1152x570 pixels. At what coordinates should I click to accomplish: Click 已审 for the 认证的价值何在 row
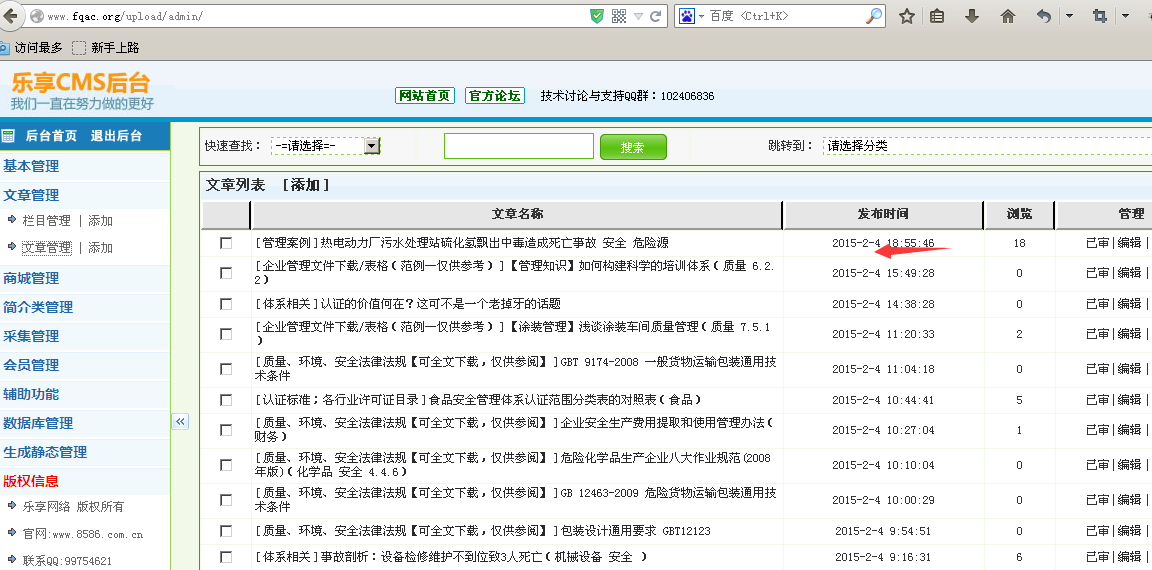point(1098,303)
